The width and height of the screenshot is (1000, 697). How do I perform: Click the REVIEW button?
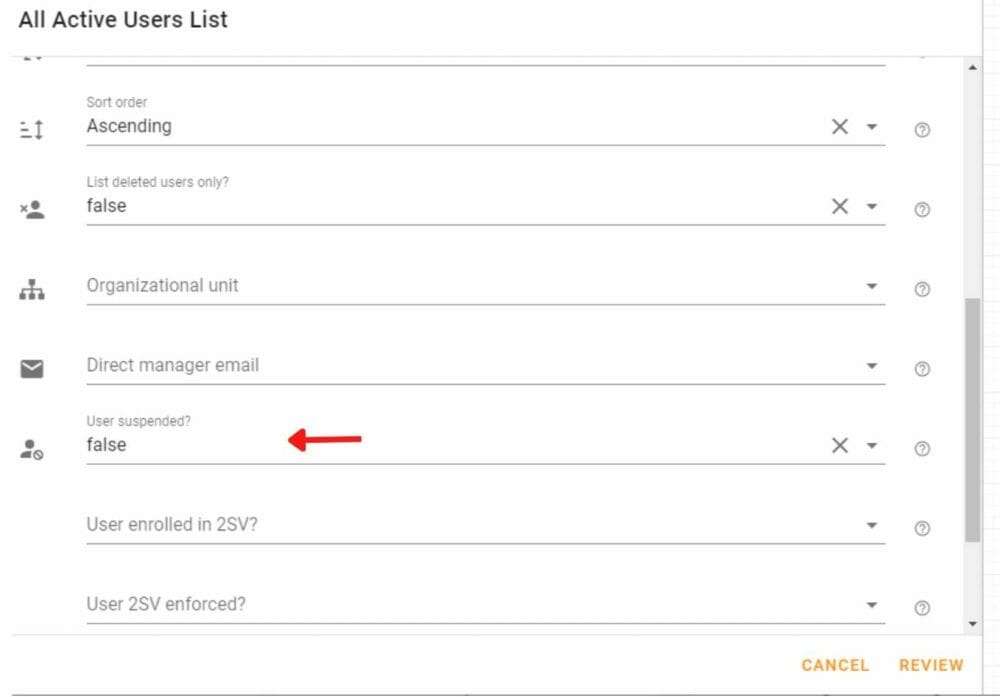coord(931,665)
